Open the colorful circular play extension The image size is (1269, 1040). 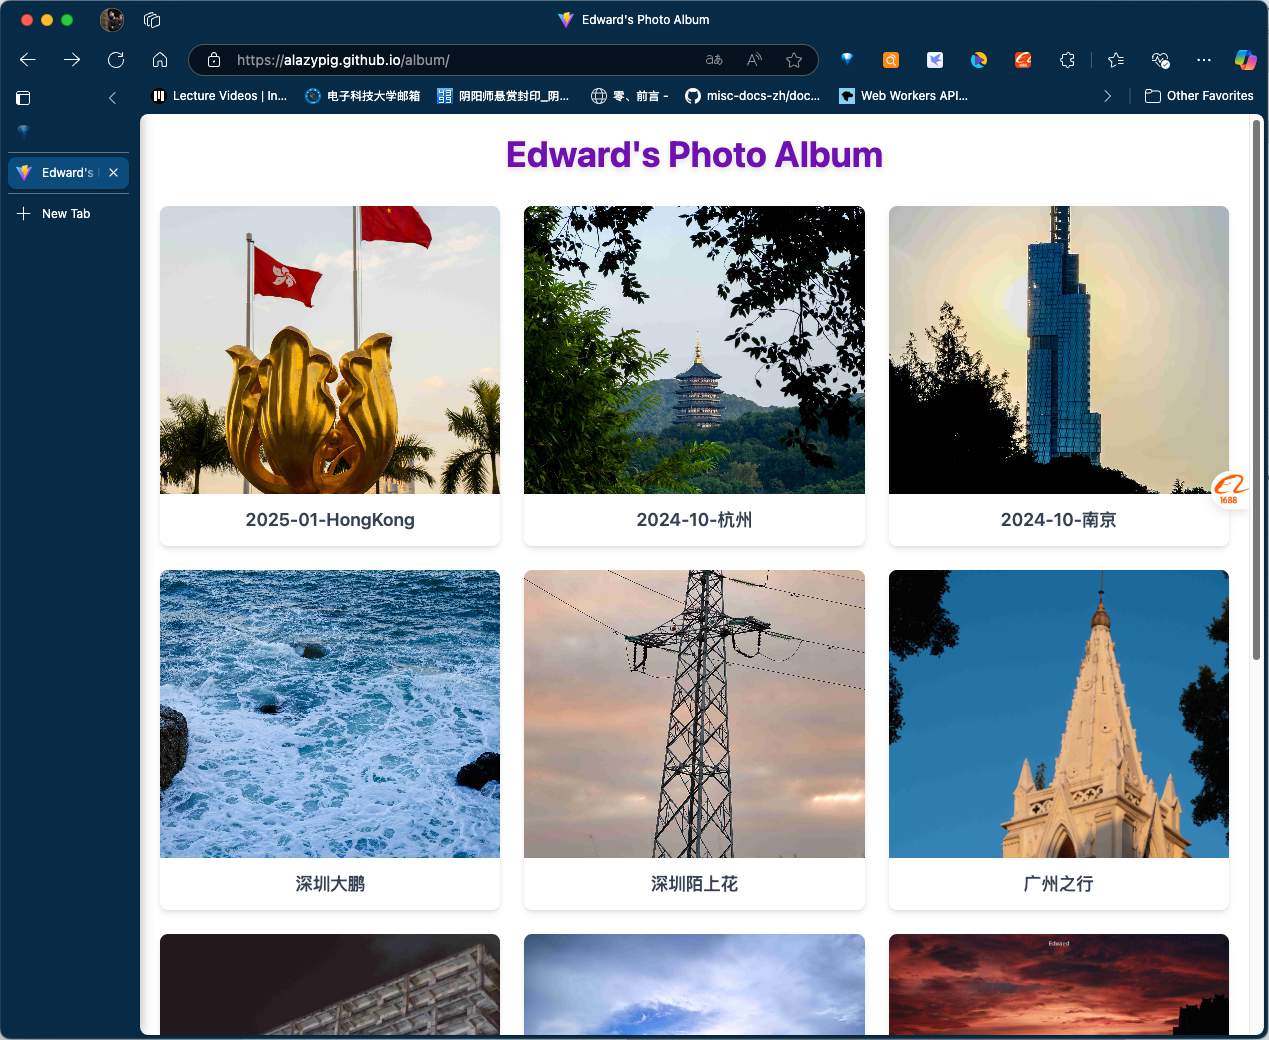tap(979, 60)
